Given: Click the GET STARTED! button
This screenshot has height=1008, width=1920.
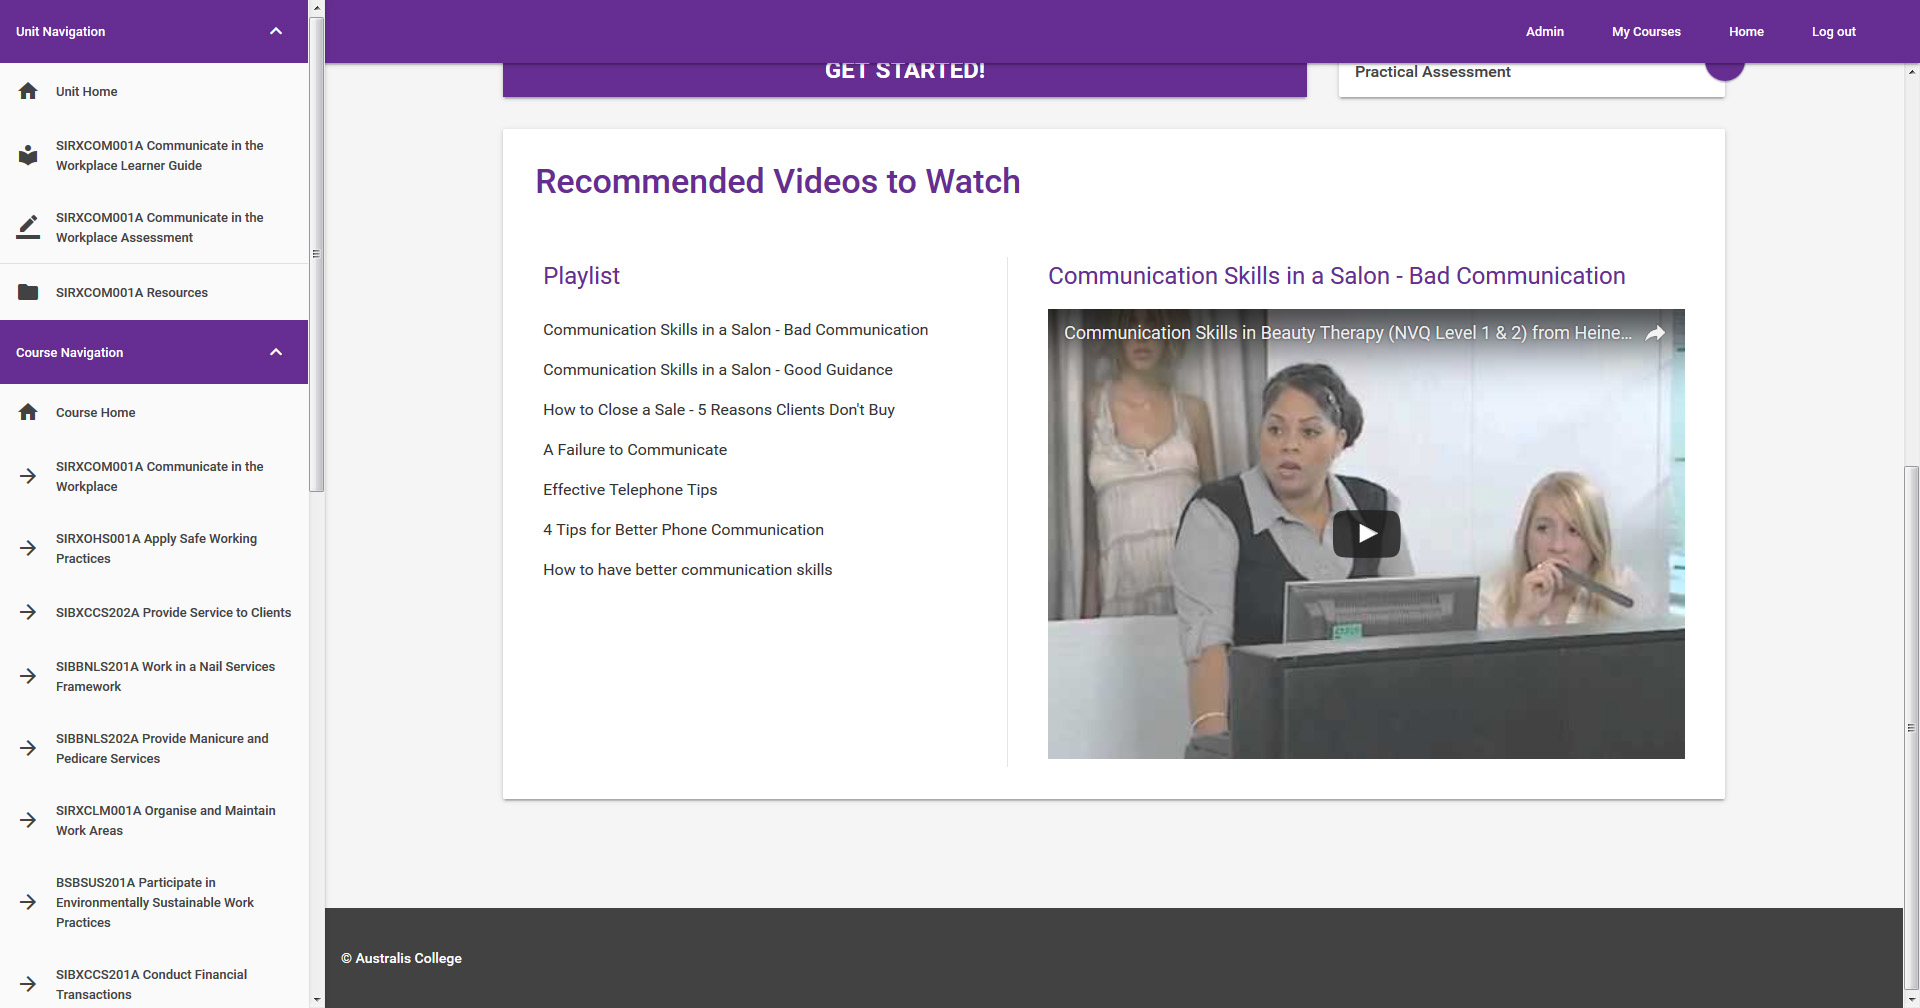Looking at the screenshot, I should point(904,79).
